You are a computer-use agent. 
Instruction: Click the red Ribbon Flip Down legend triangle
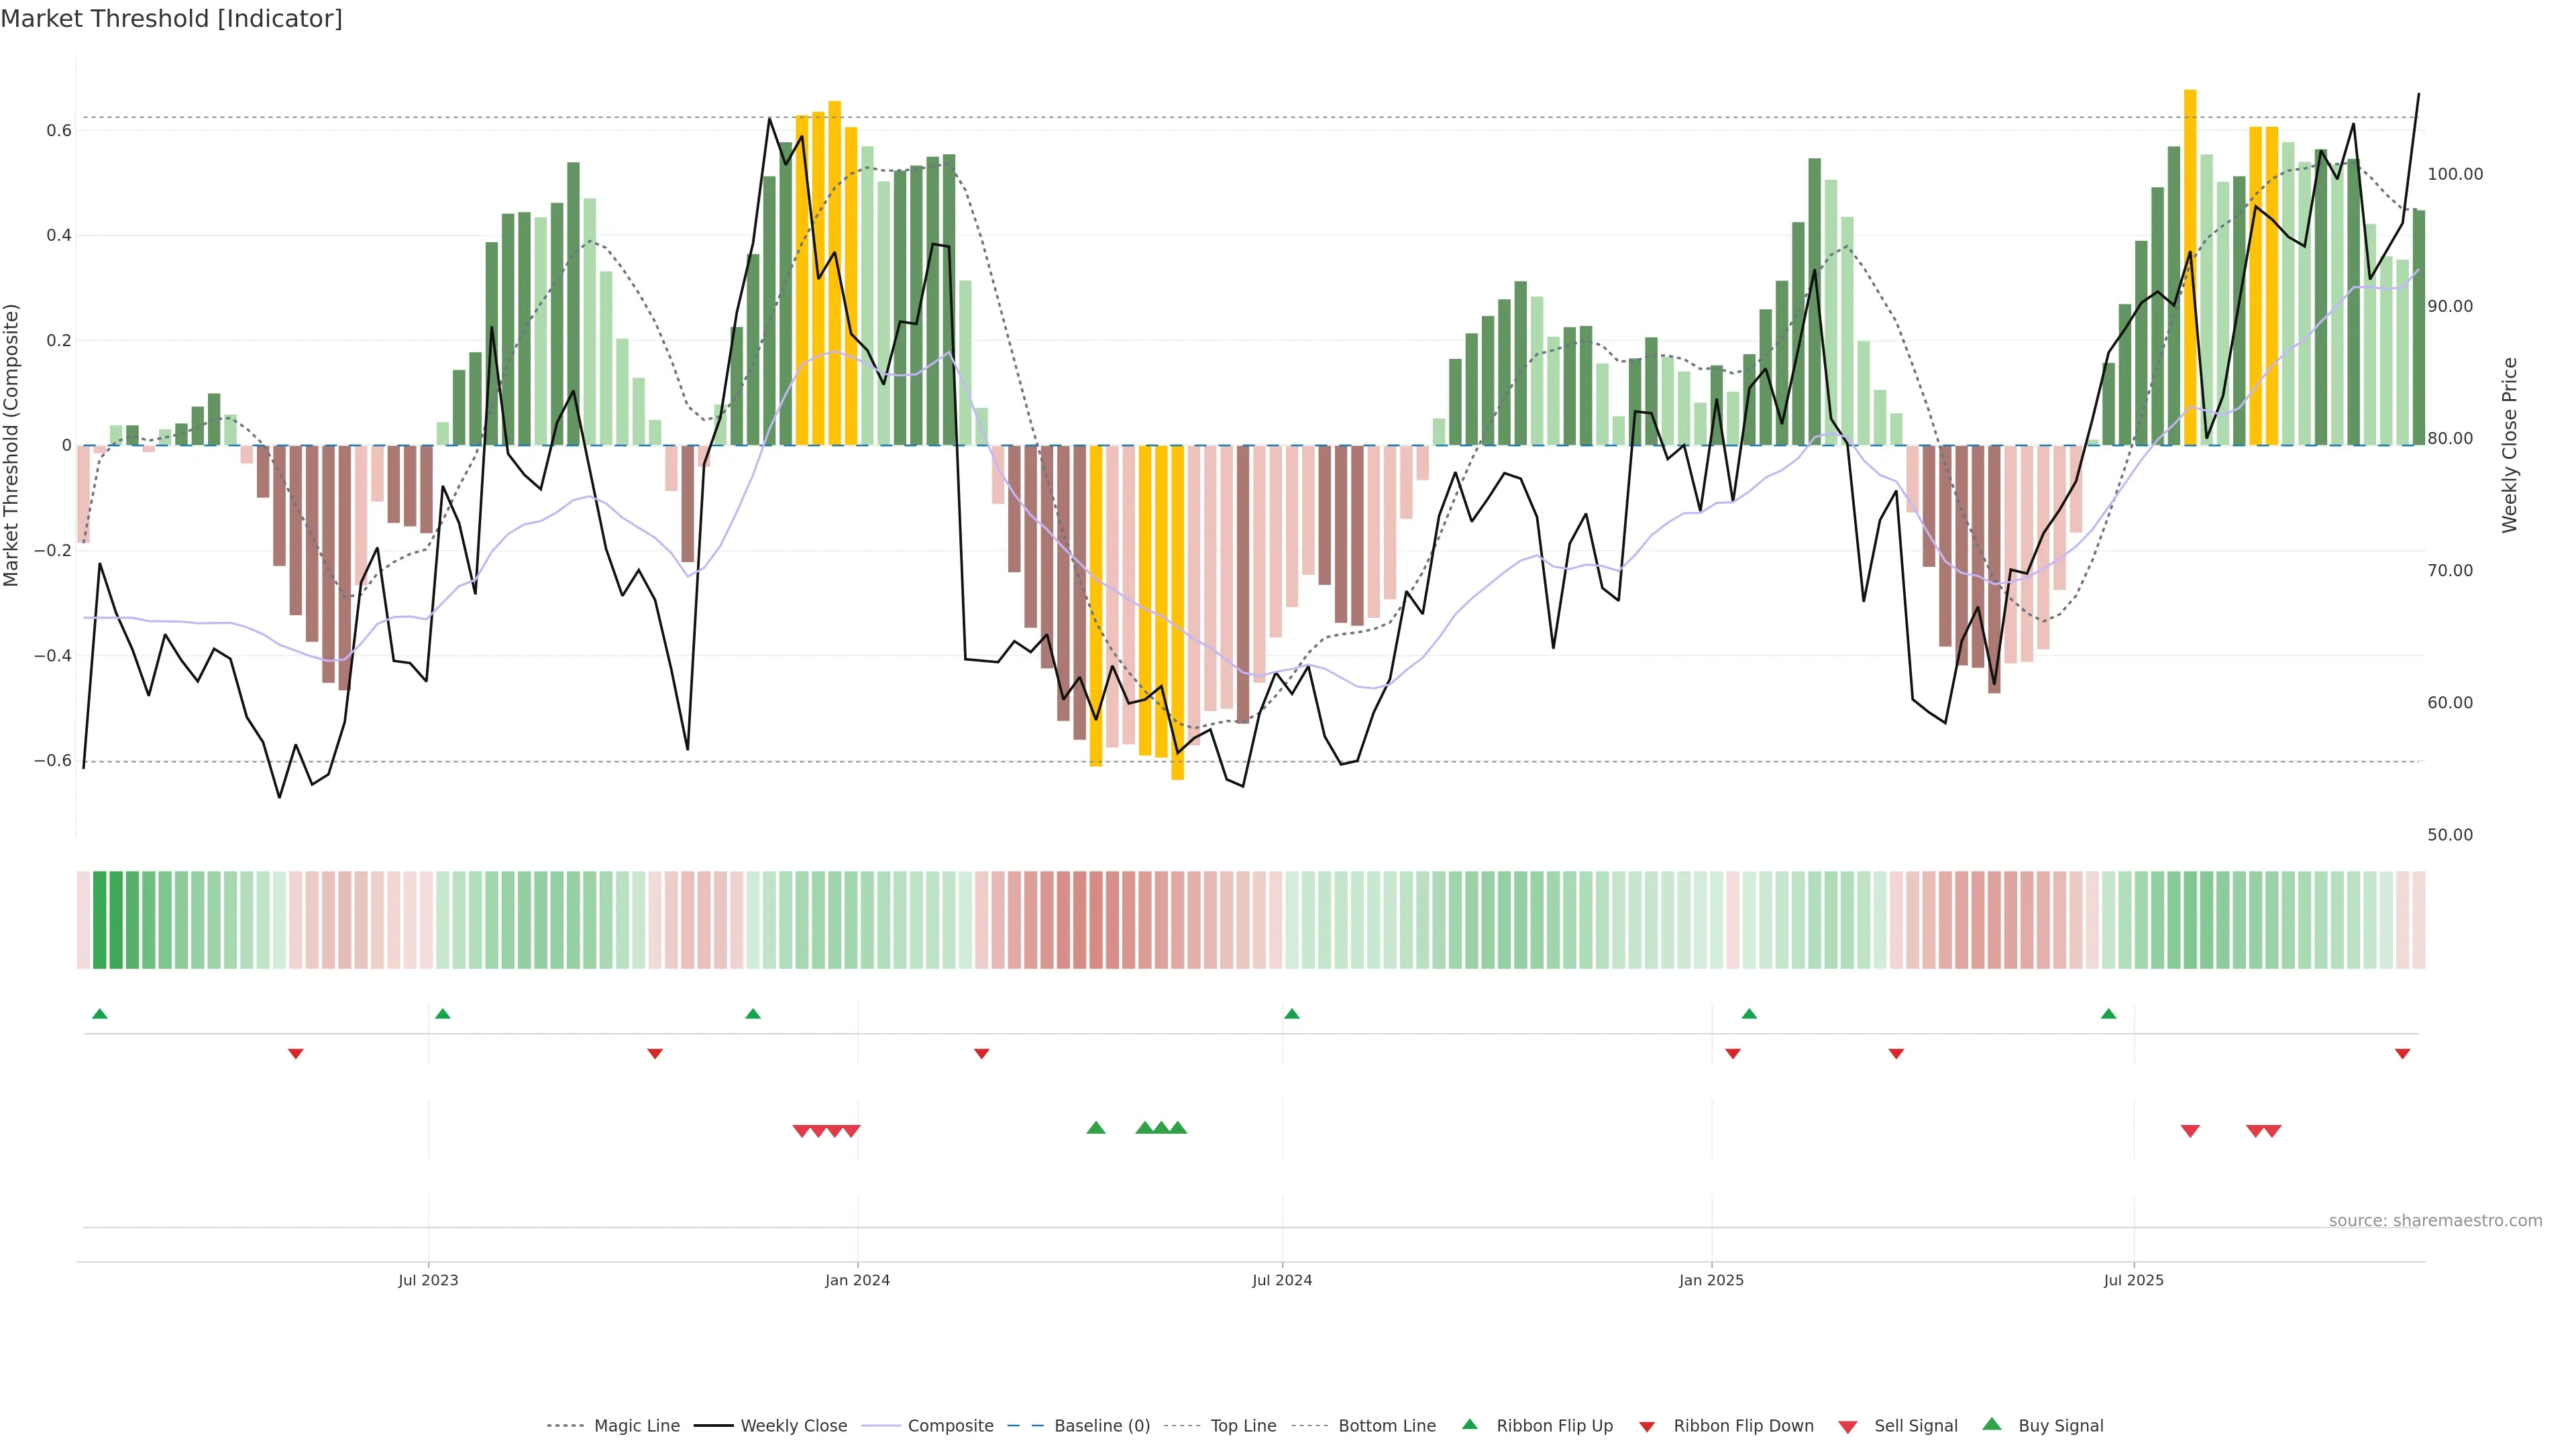point(1647,1427)
